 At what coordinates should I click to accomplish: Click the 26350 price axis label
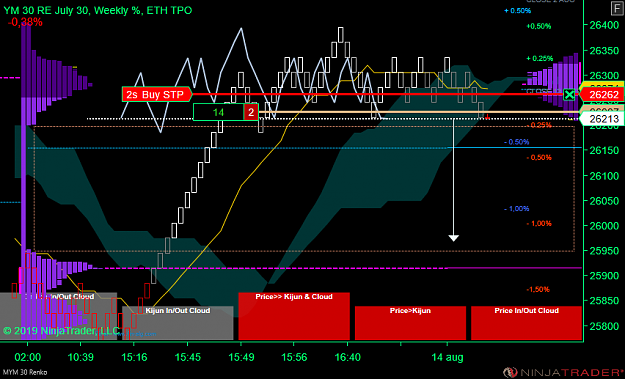[604, 51]
